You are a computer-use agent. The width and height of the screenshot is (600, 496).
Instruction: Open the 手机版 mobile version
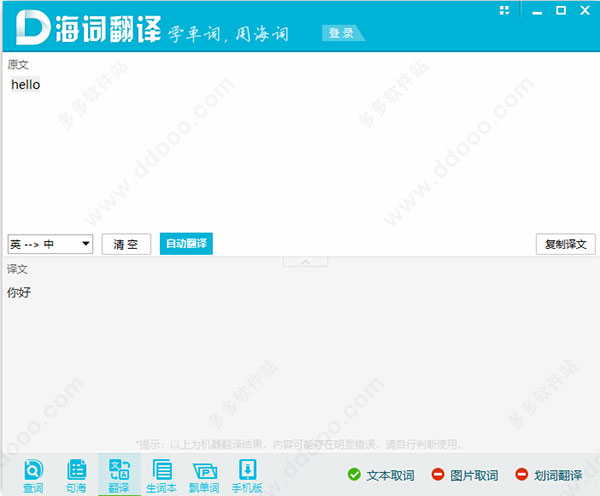pos(247,476)
